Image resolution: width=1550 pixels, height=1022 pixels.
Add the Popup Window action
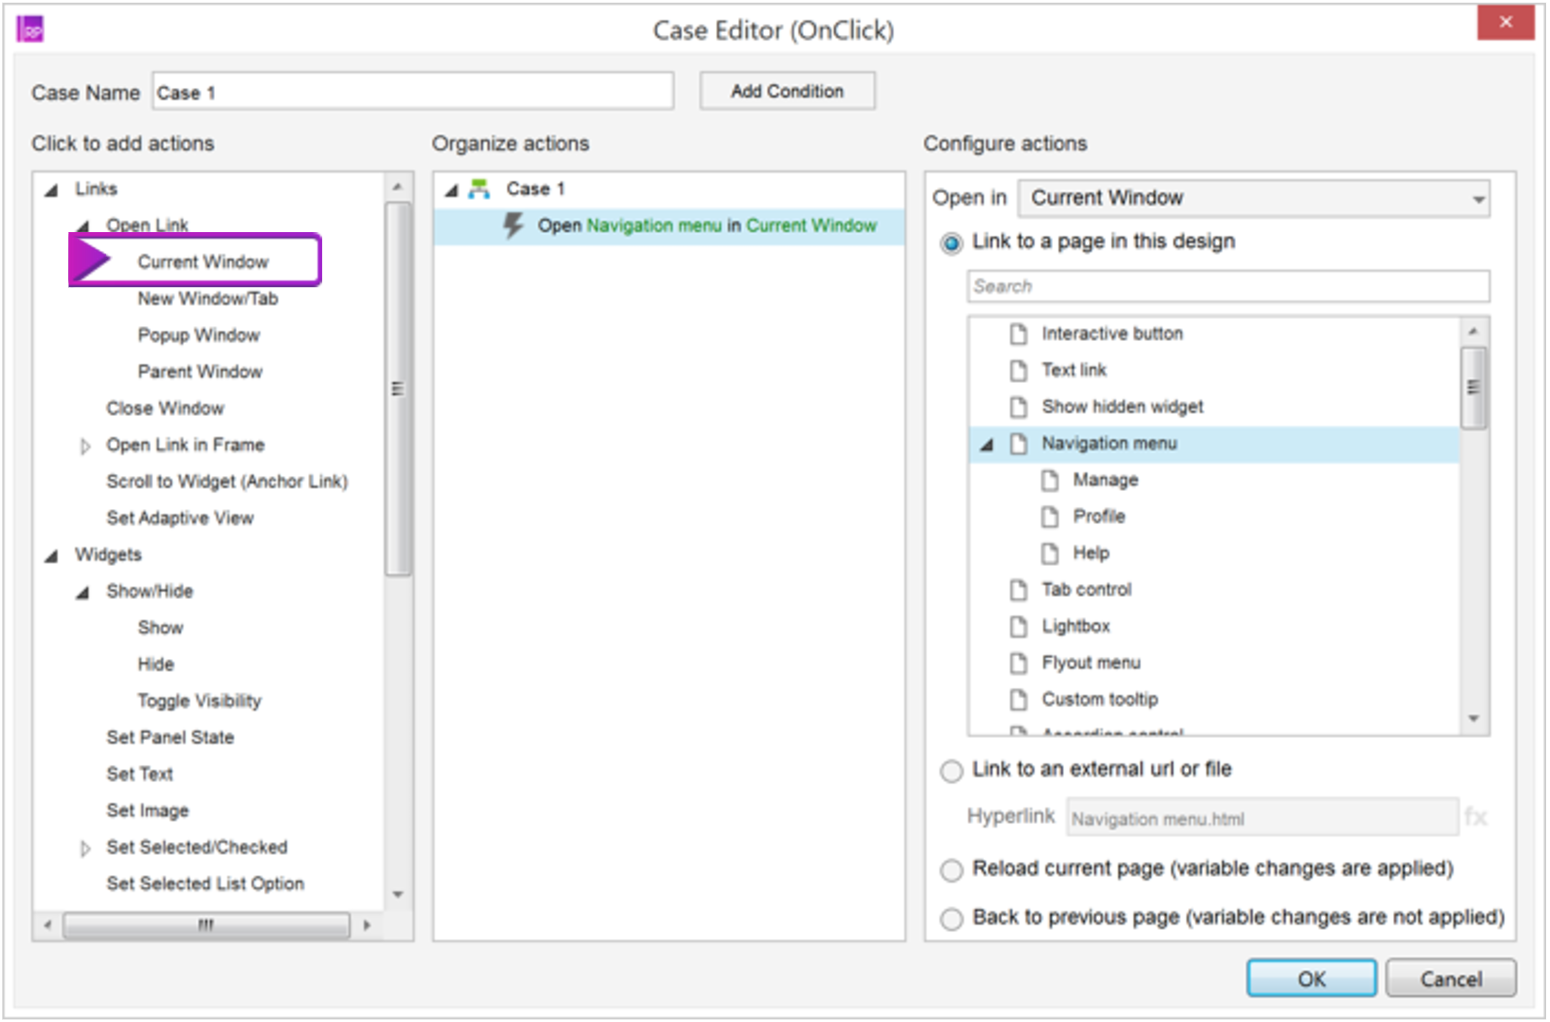(x=199, y=335)
